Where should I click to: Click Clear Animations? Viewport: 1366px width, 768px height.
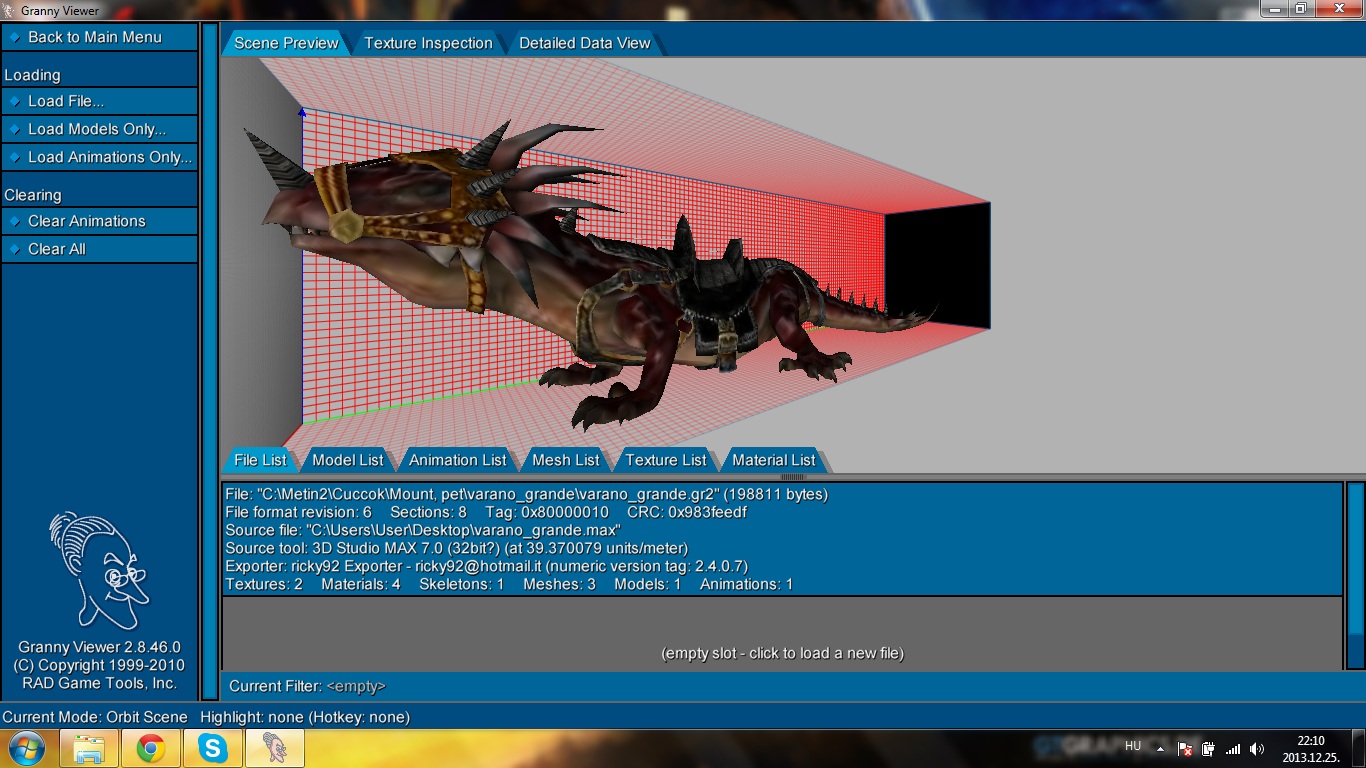(100, 221)
